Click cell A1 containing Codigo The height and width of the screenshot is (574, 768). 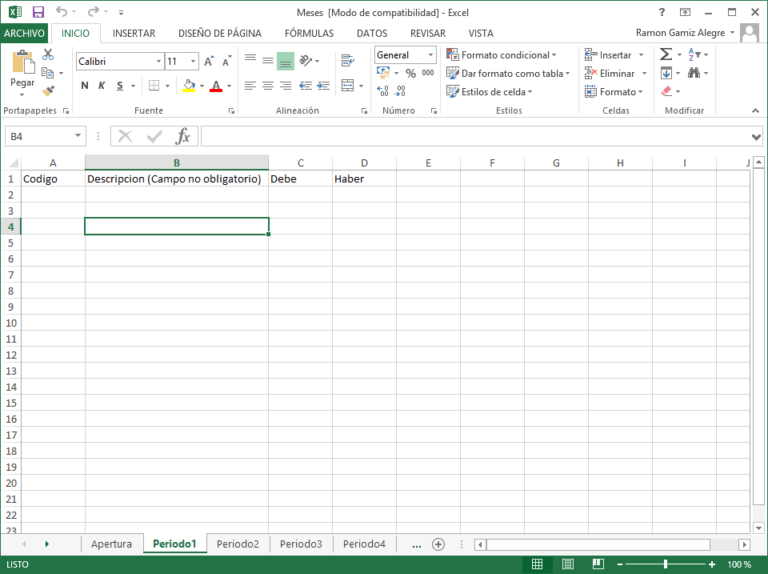click(x=52, y=179)
